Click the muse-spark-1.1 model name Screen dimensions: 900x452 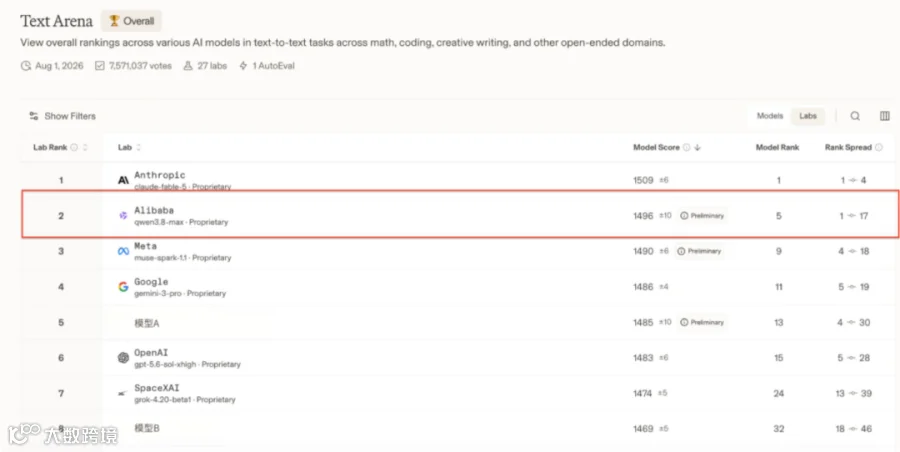pos(160,258)
